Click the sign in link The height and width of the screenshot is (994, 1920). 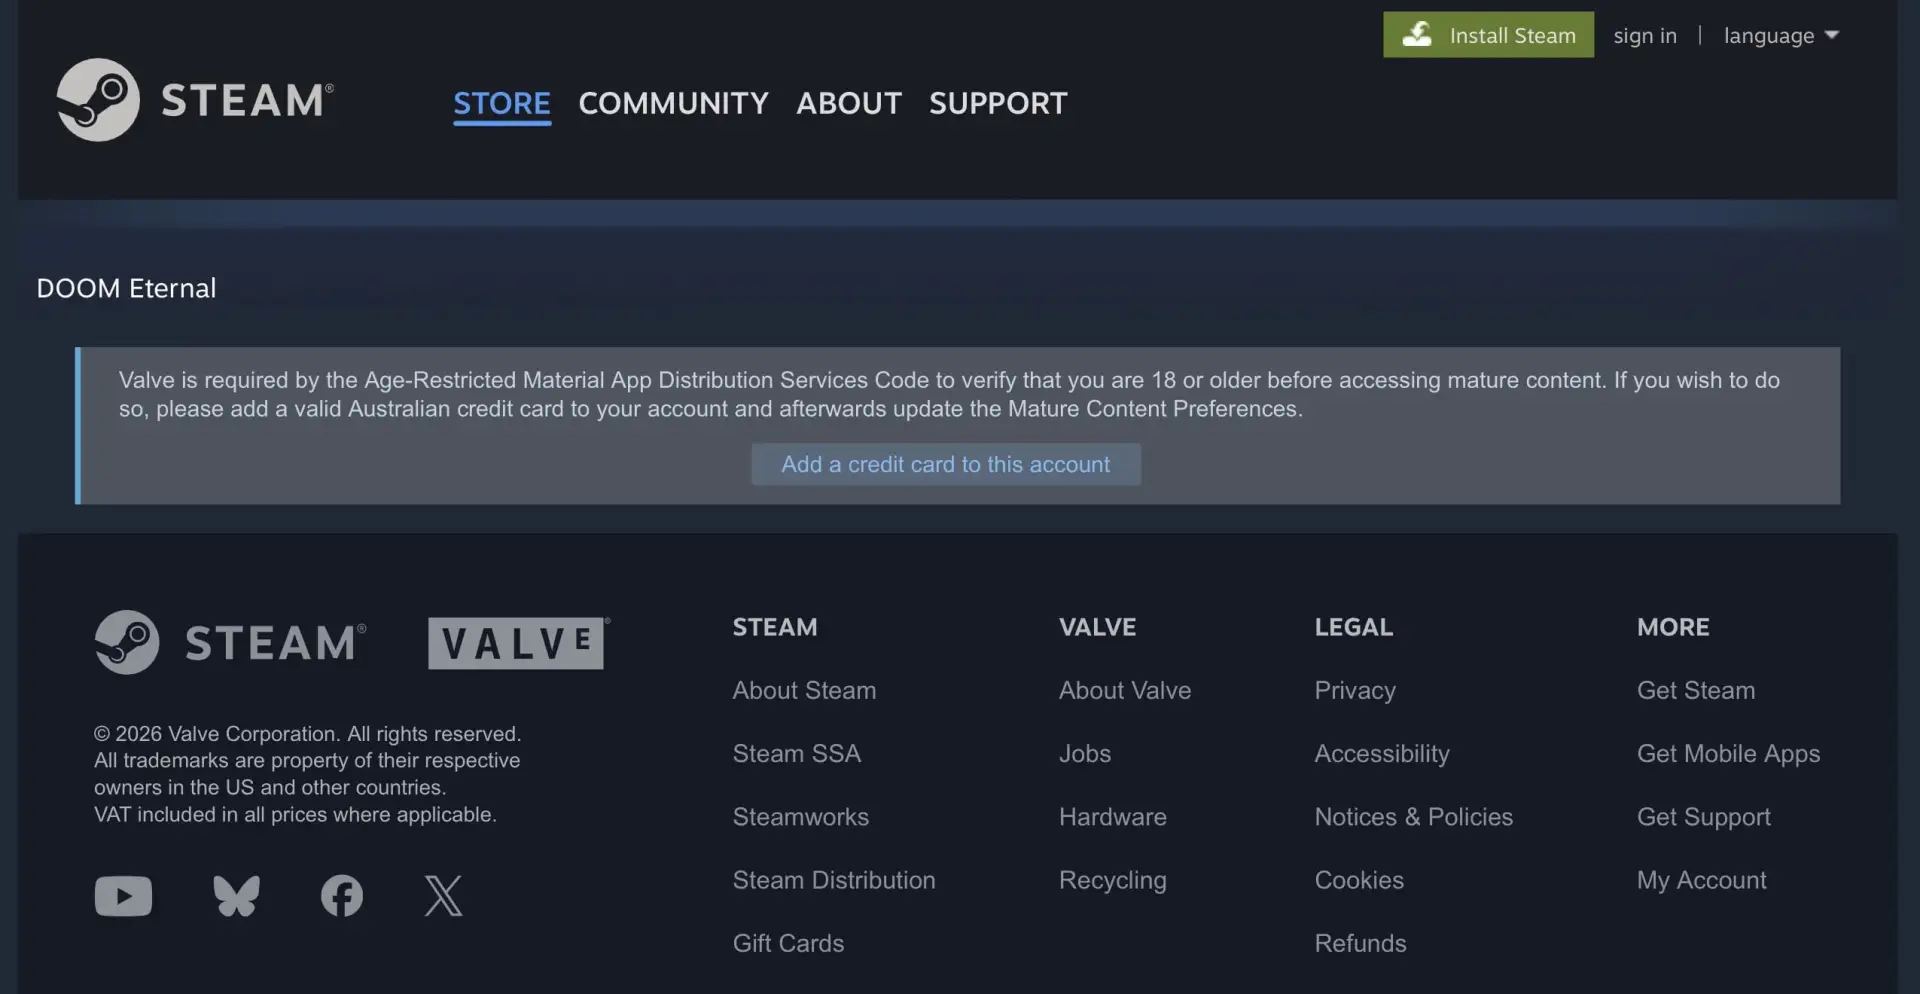point(1645,35)
